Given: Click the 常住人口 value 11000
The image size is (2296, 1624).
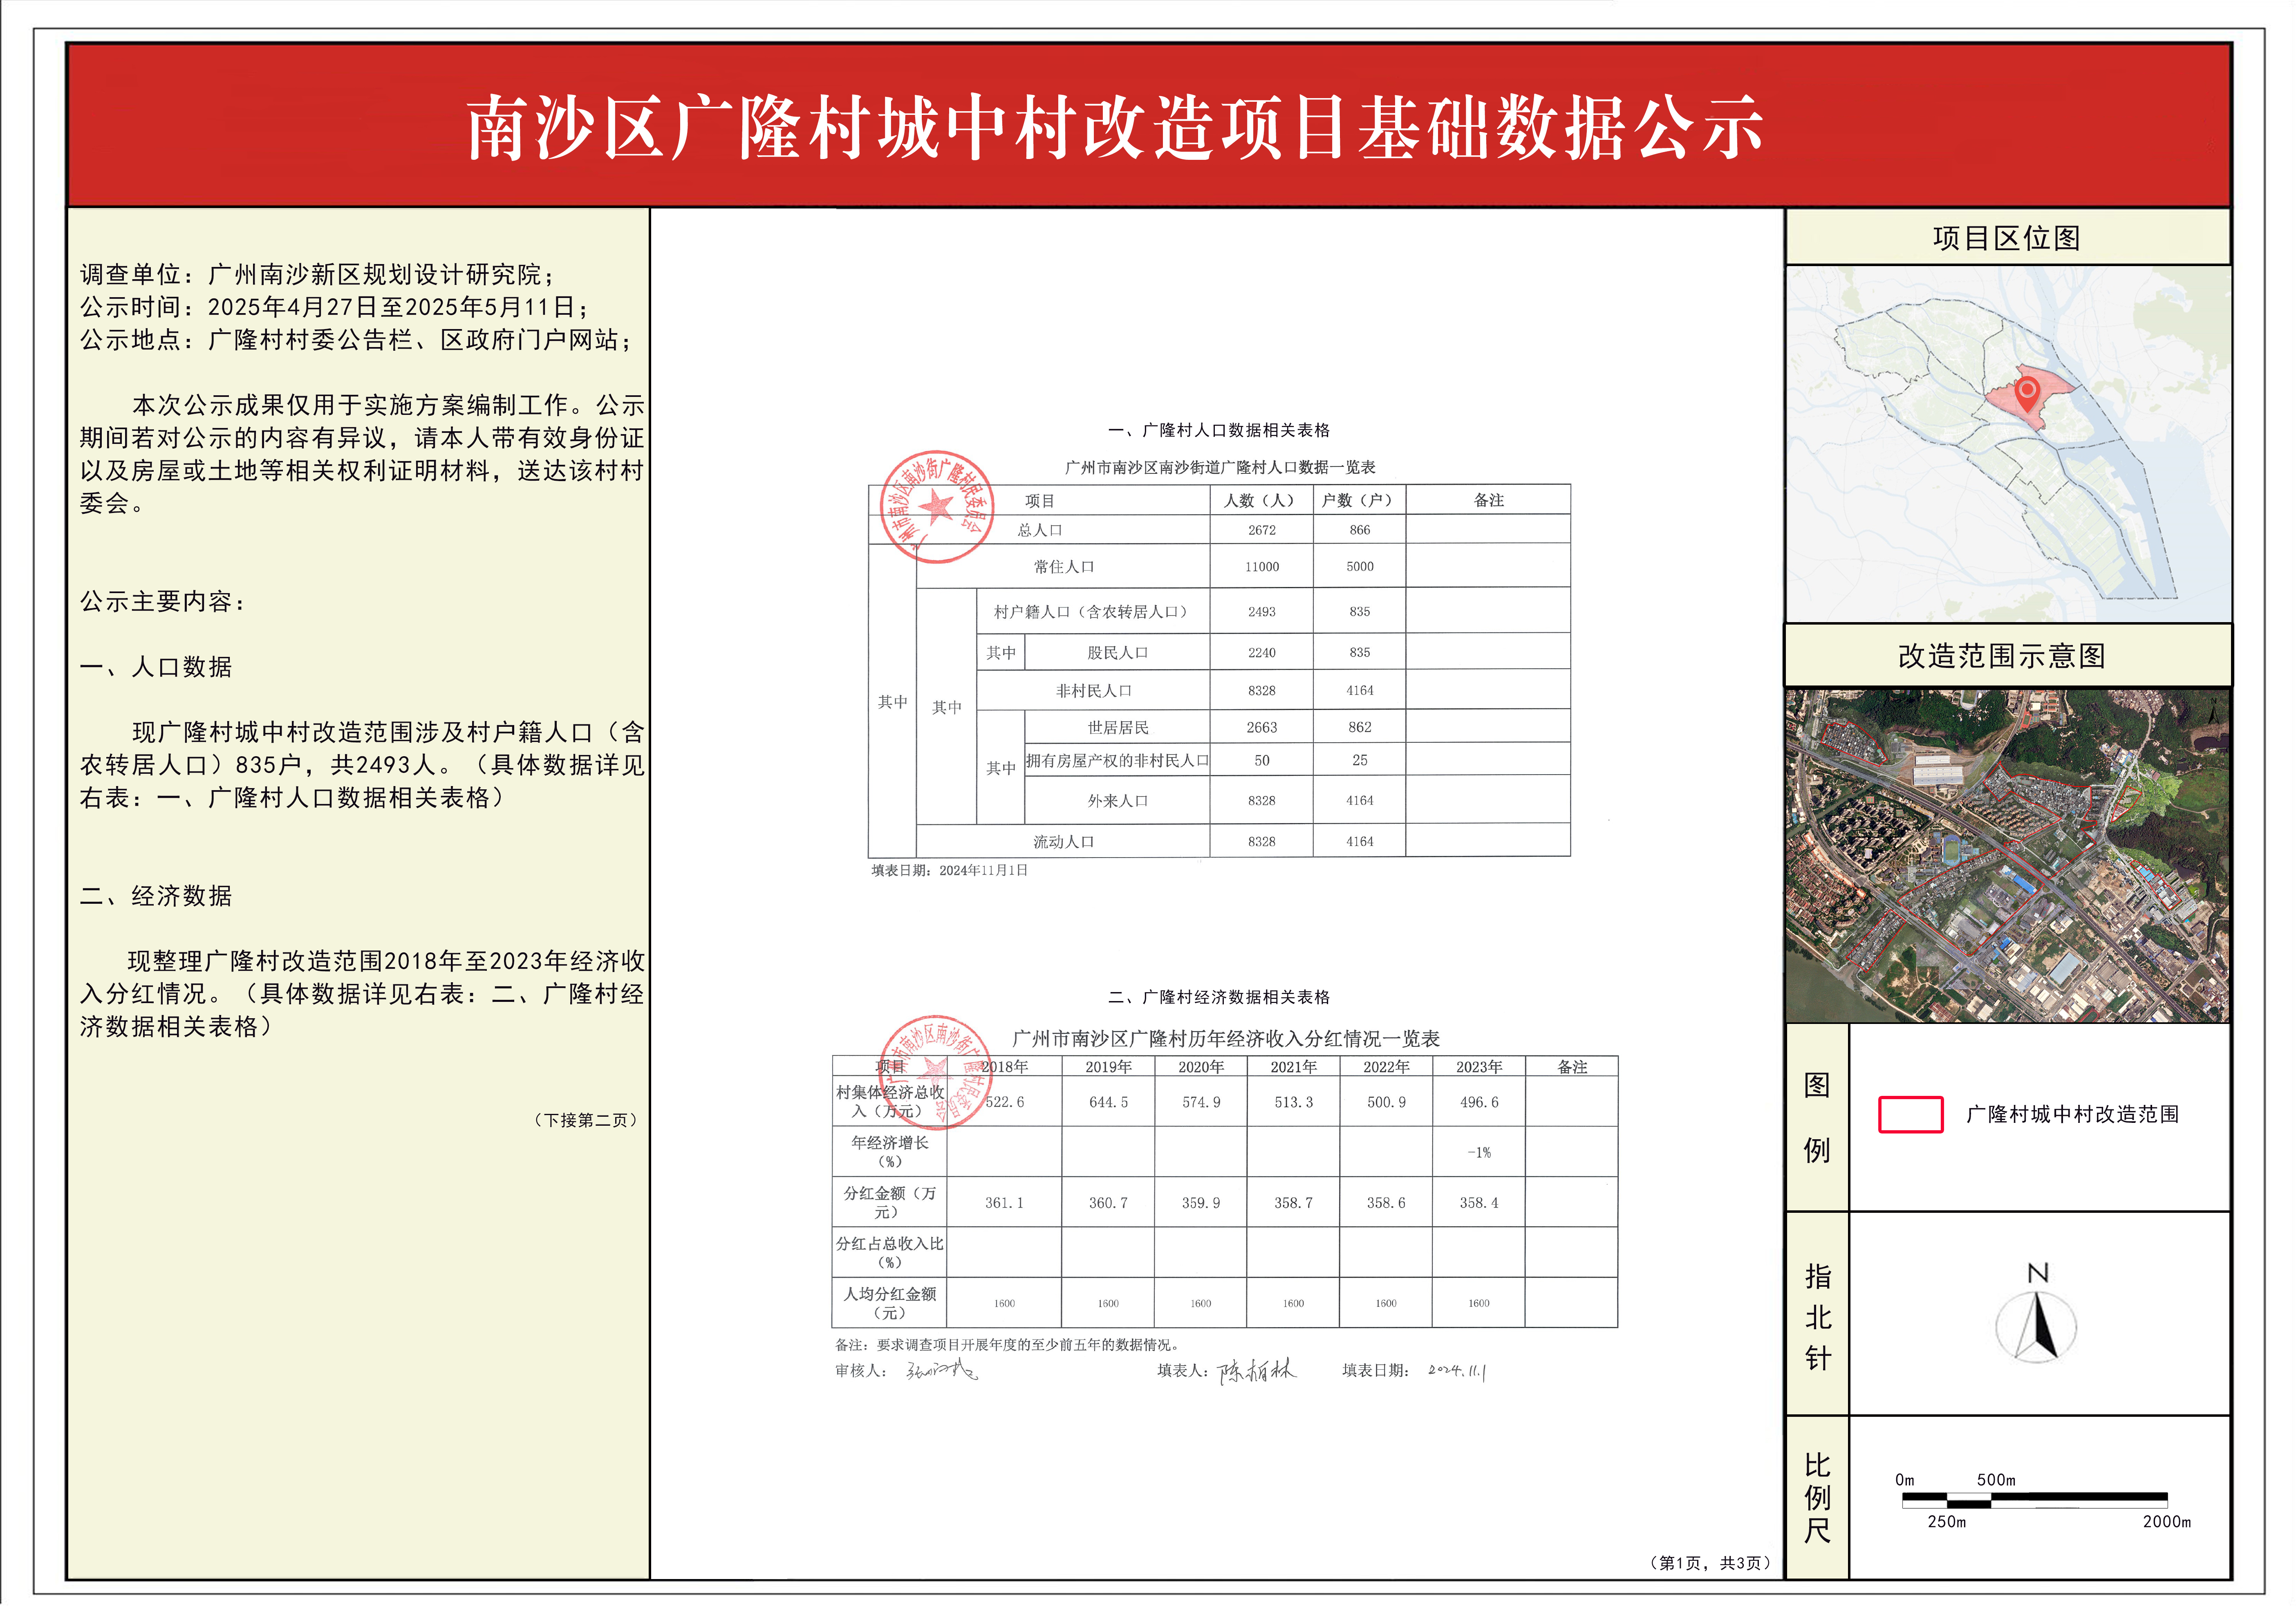Looking at the screenshot, I should (1262, 567).
